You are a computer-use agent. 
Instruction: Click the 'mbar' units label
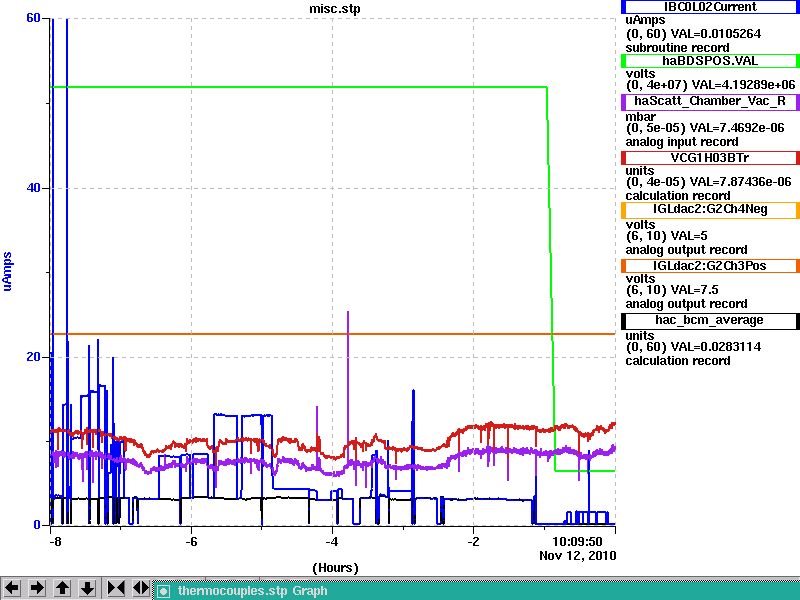pos(641,117)
